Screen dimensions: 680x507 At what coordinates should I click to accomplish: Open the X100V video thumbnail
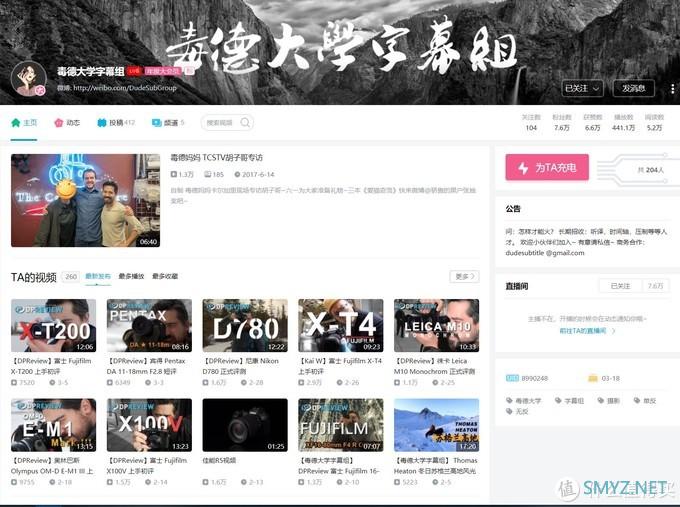[x=149, y=425]
